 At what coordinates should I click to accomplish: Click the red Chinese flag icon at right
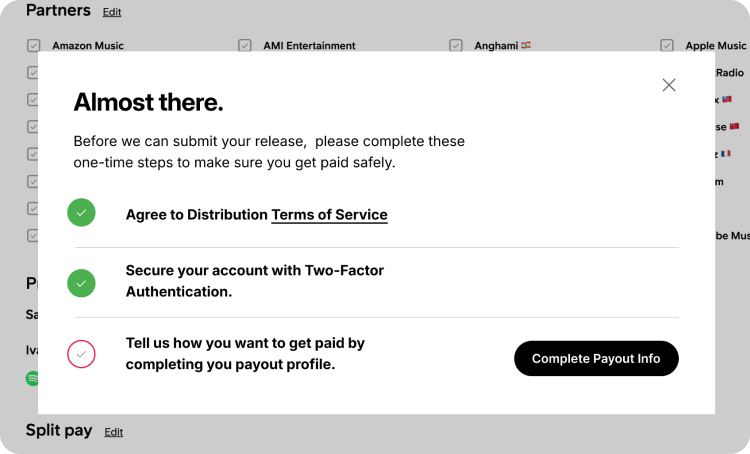click(734, 126)
